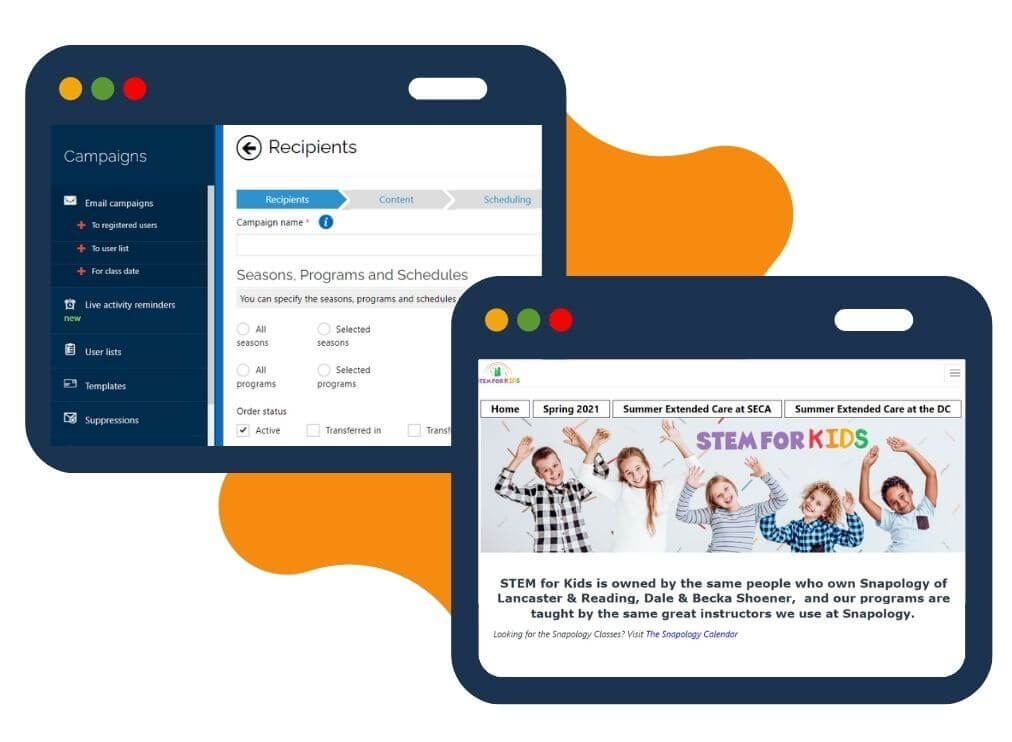Click the Seasons, Programs and Schedules heading
The width and height of the screenshot is (1012, 742).
352,275
